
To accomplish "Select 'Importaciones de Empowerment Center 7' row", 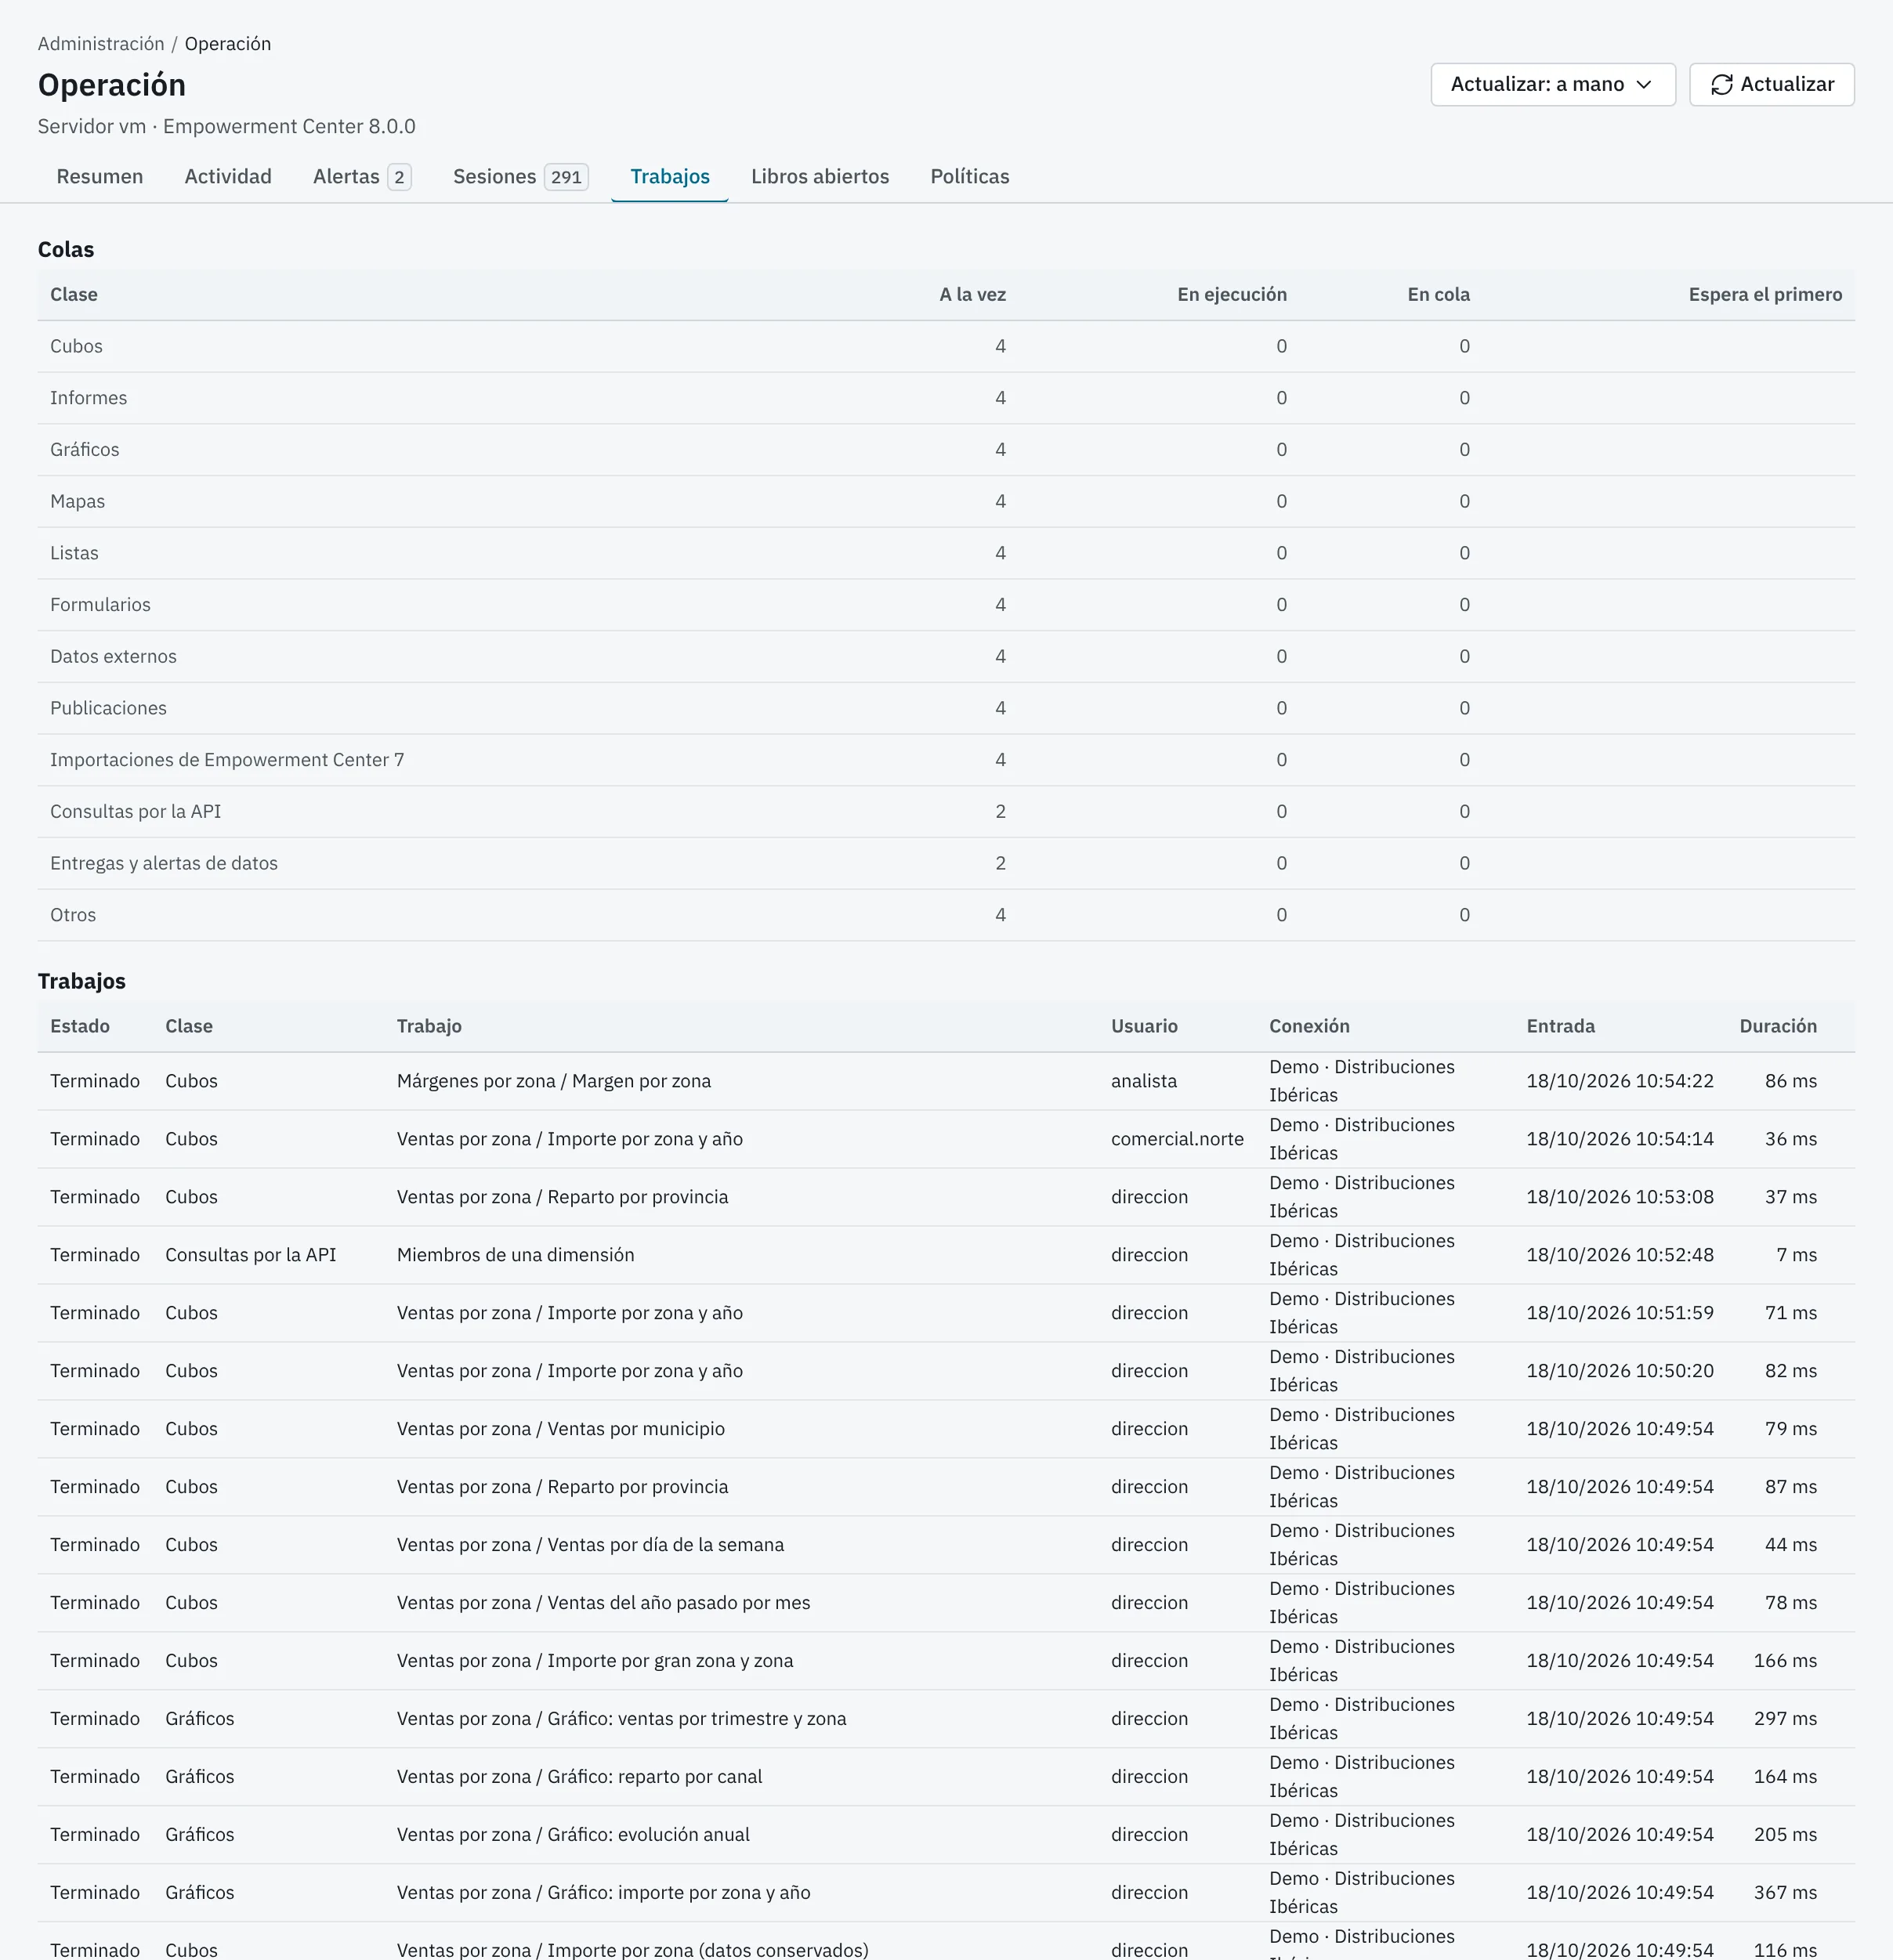I will point(946,760).
